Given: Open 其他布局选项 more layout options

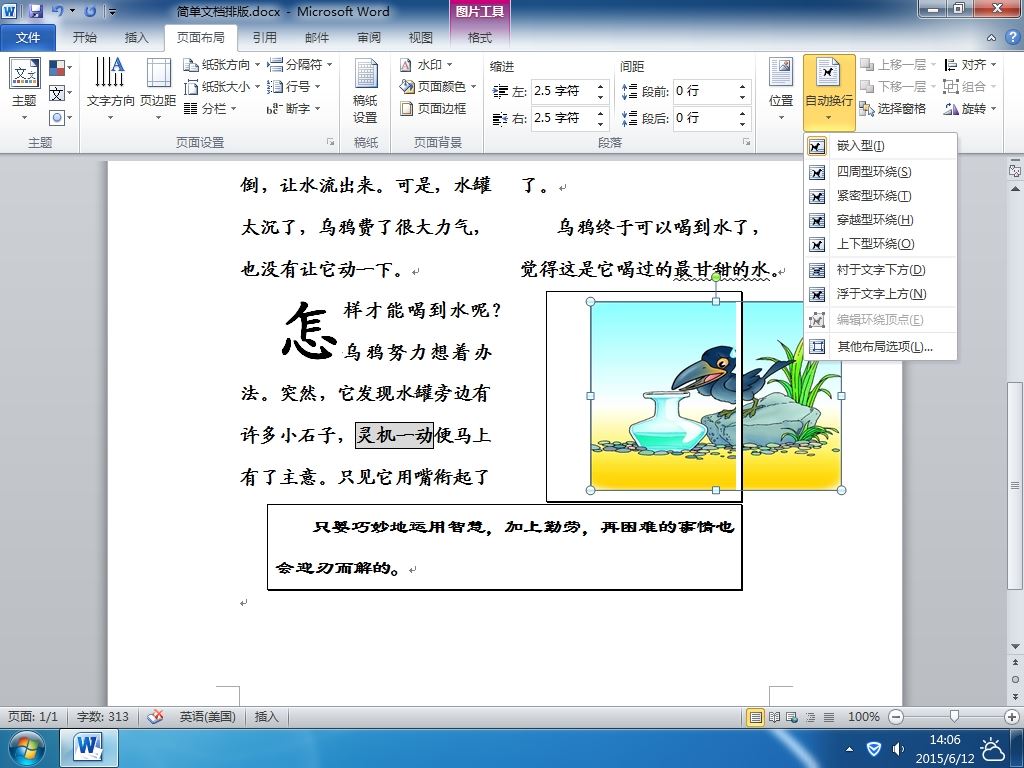Looking at the screenshot, I should tap(880, 346).
